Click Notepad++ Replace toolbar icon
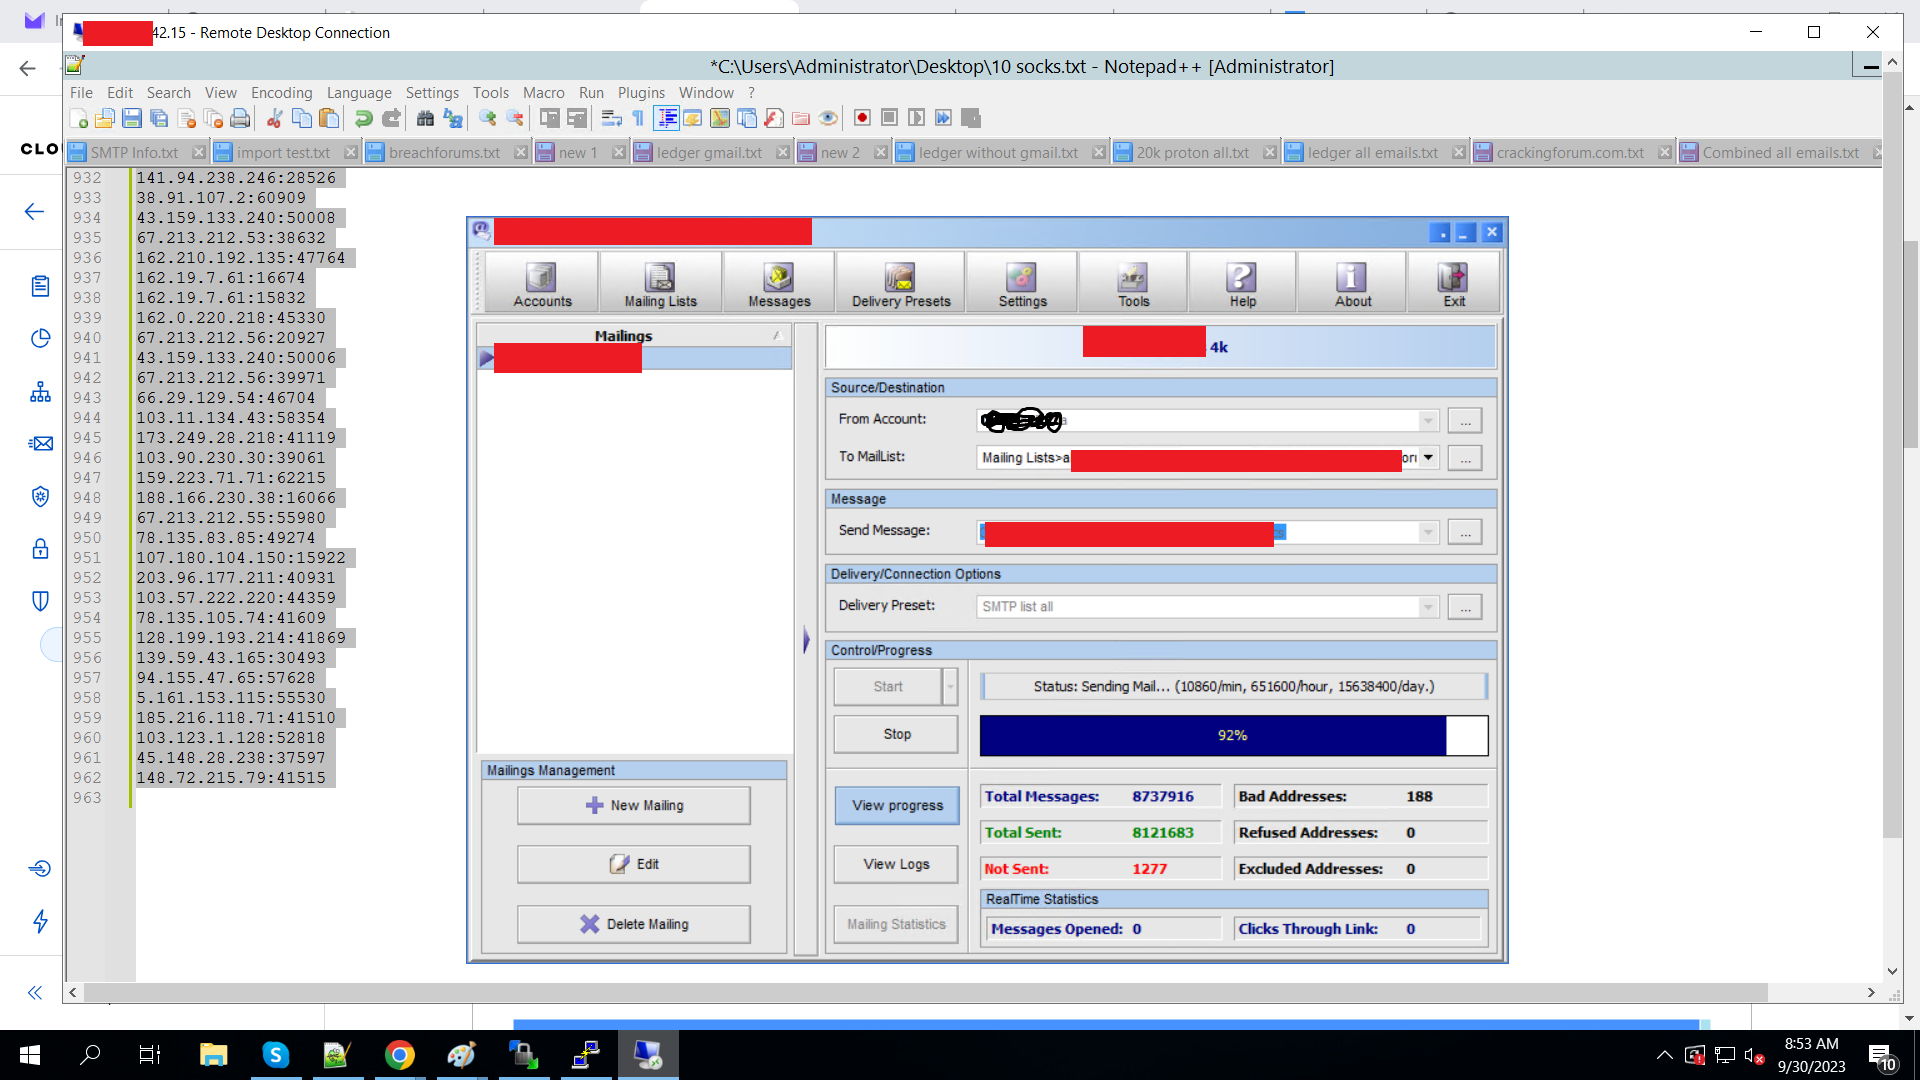The width and height of the screenshot is (1920, 1080). (453, 118)
